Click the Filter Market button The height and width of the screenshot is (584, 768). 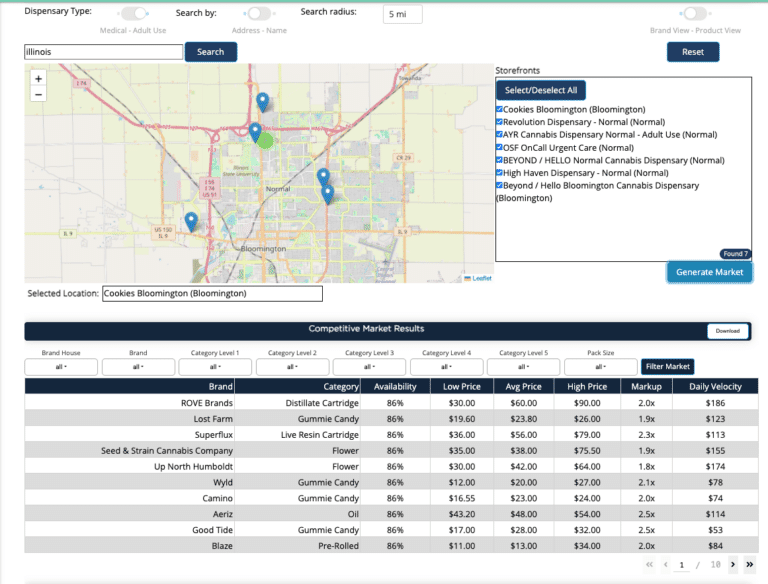tap(668, 366)
